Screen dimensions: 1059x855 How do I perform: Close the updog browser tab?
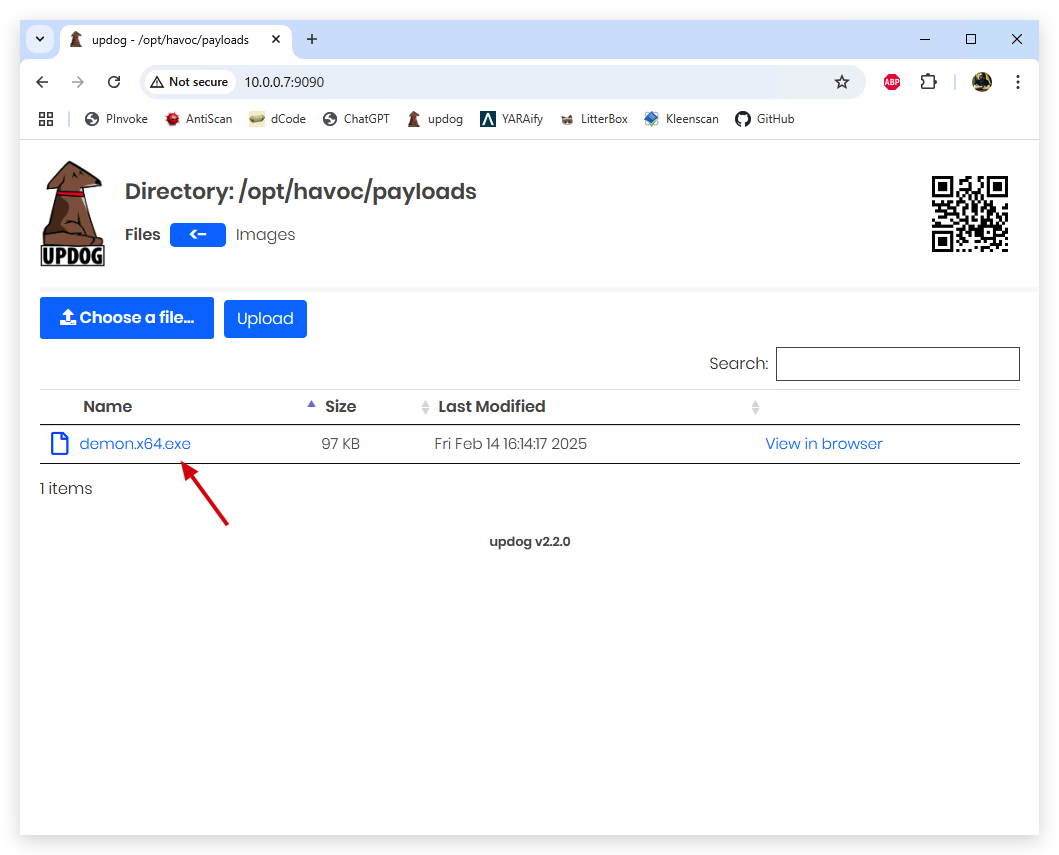pyautogui.click(x=276, y=40)
